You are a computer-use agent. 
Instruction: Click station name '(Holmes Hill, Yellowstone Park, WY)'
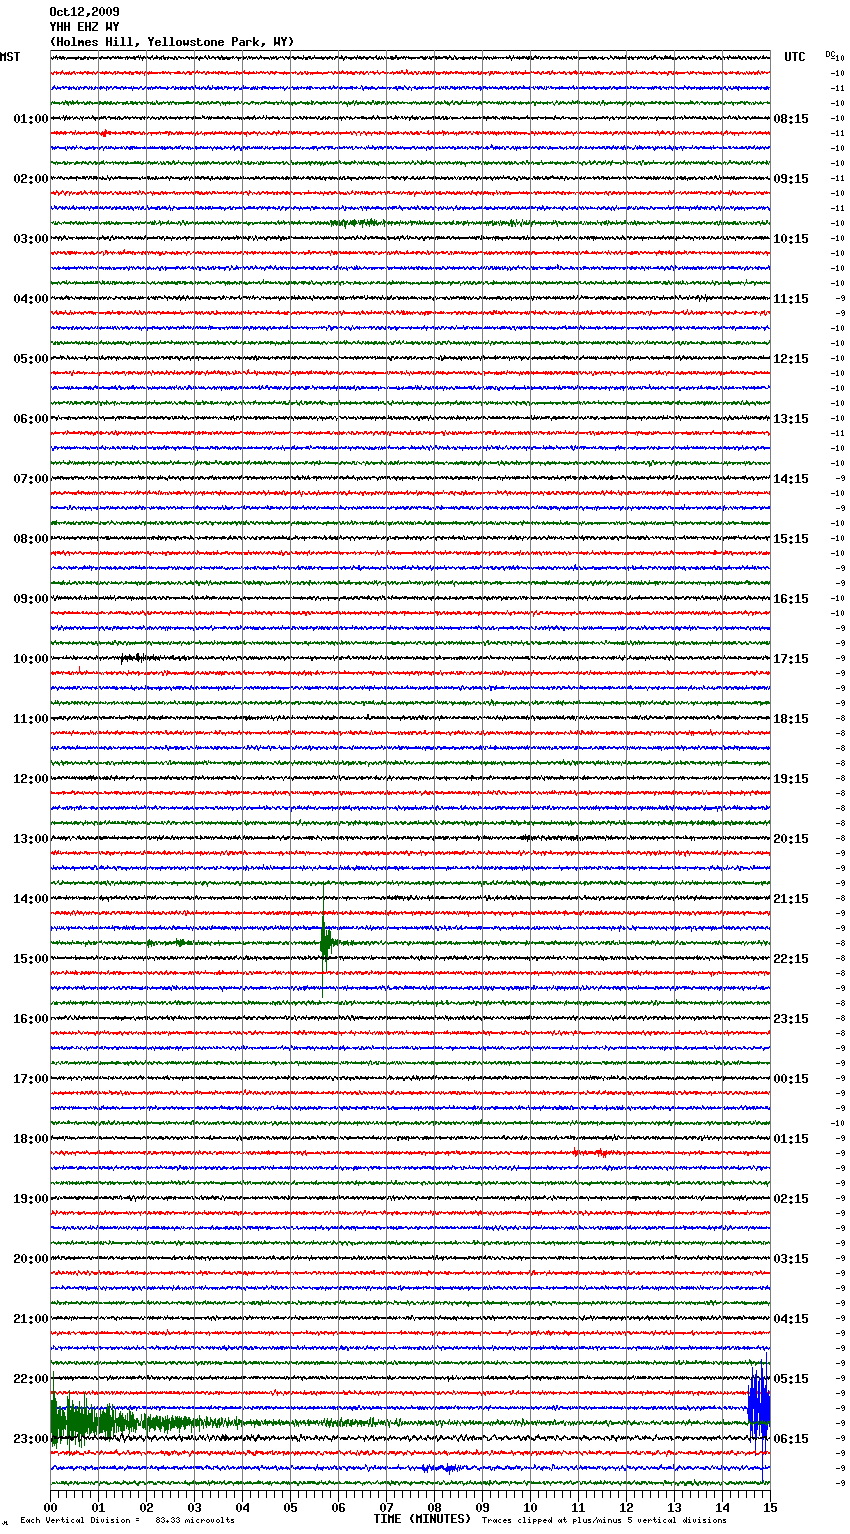(172, 42)
